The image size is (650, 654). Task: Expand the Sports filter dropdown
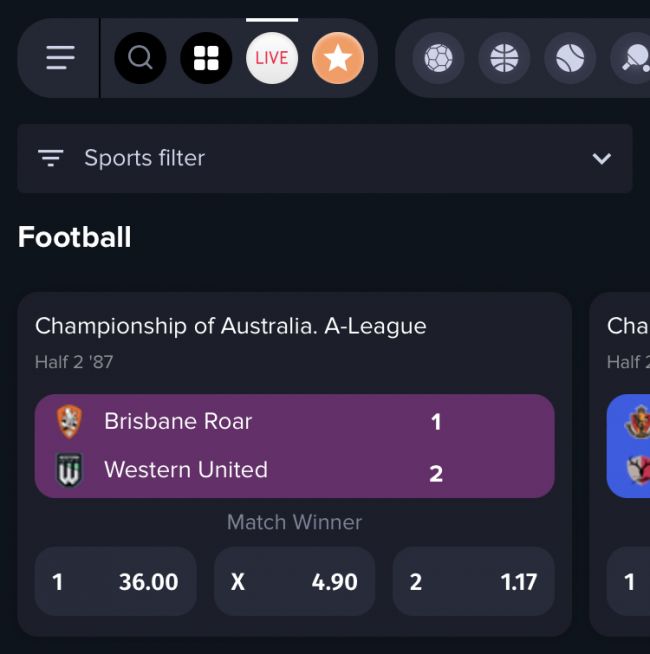[x=324, y=158]
